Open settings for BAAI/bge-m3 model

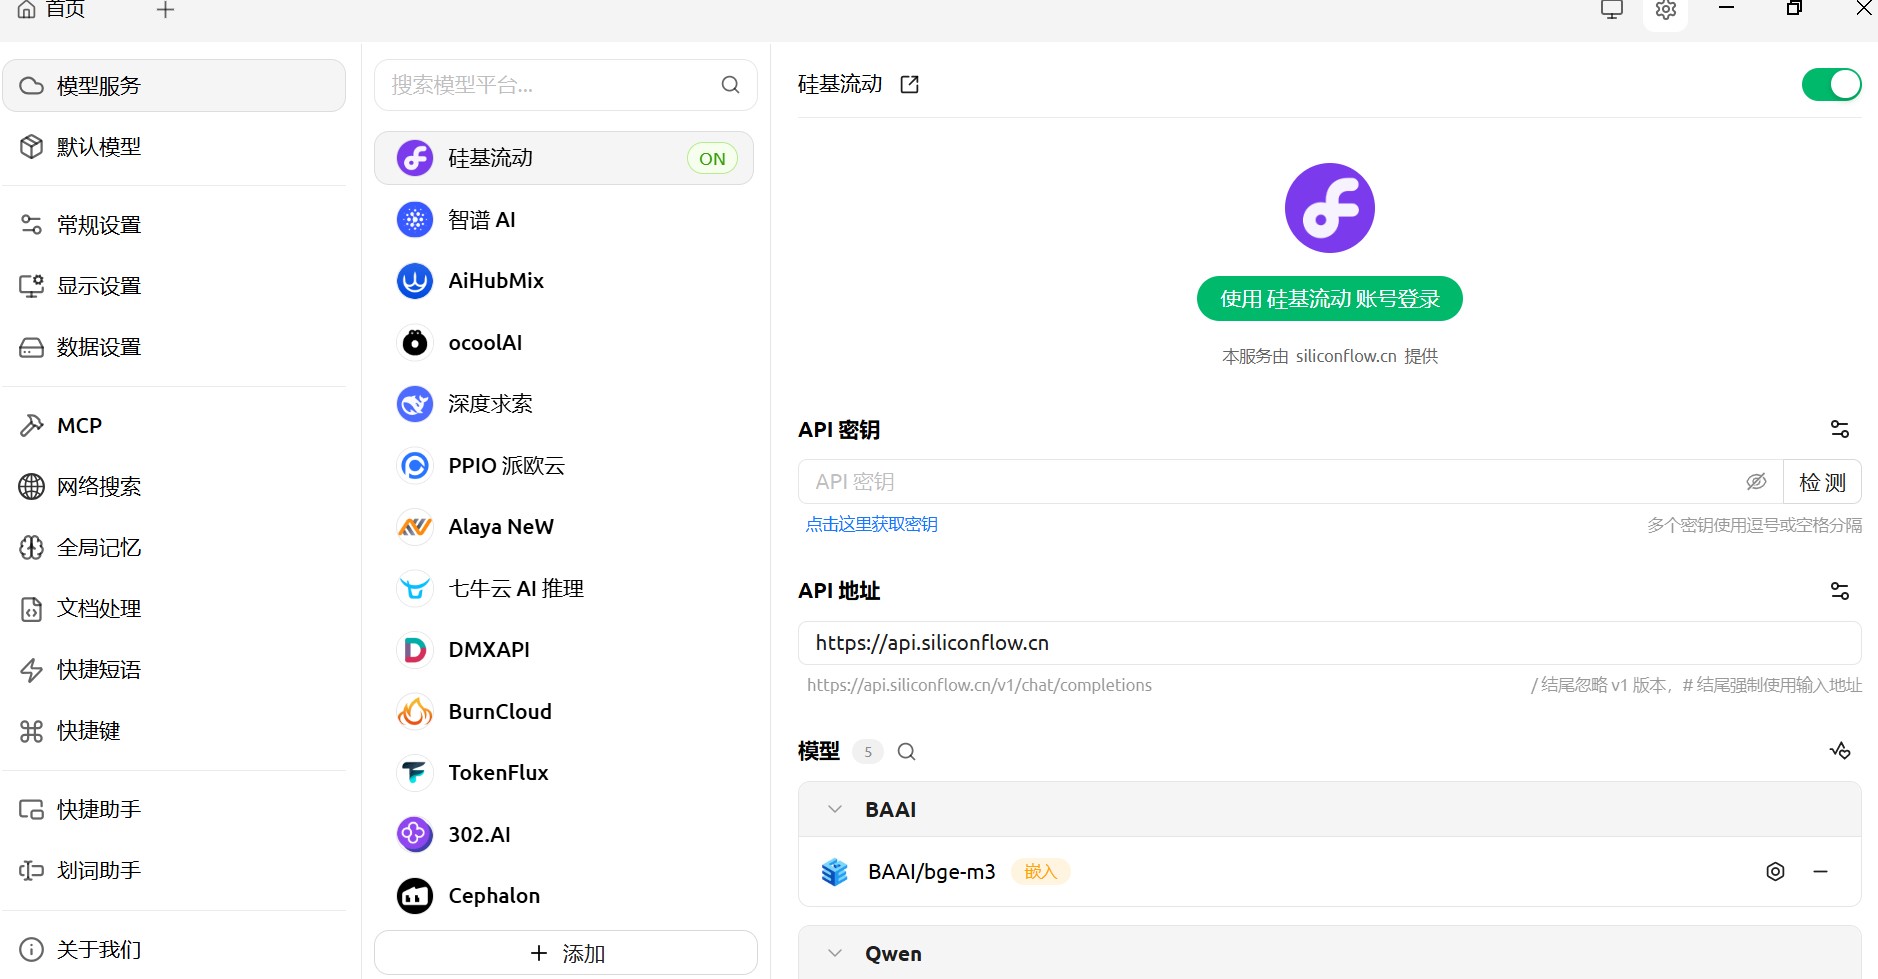click(x=1775, y=872)
